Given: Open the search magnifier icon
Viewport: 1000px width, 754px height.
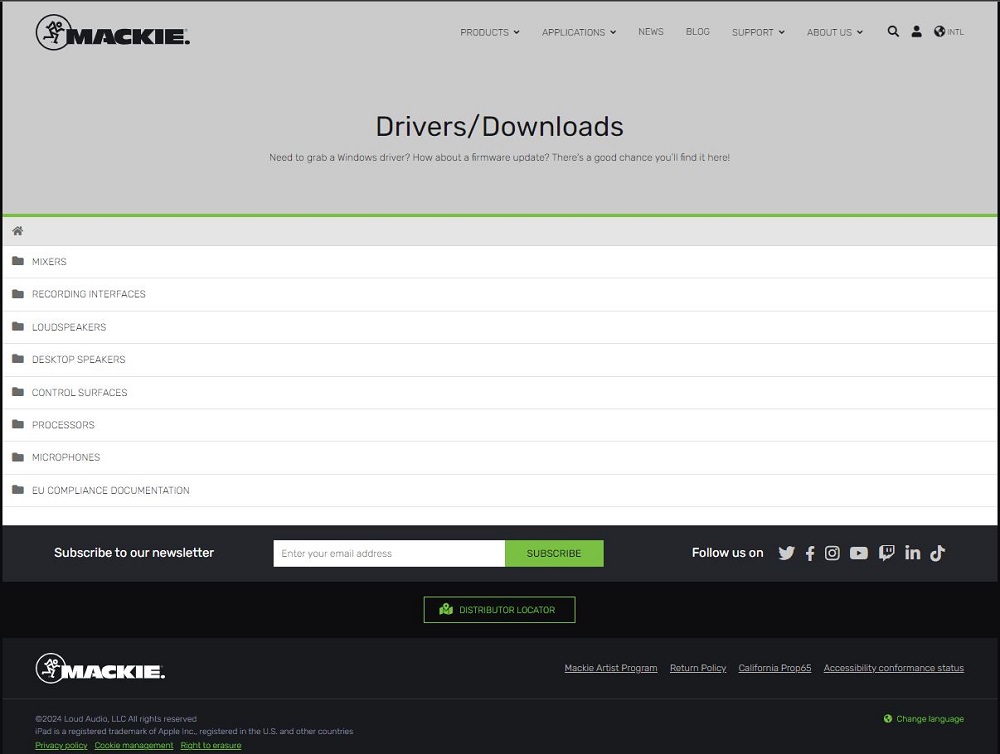Looking at the screenshot, I should [x=893, y=31].
